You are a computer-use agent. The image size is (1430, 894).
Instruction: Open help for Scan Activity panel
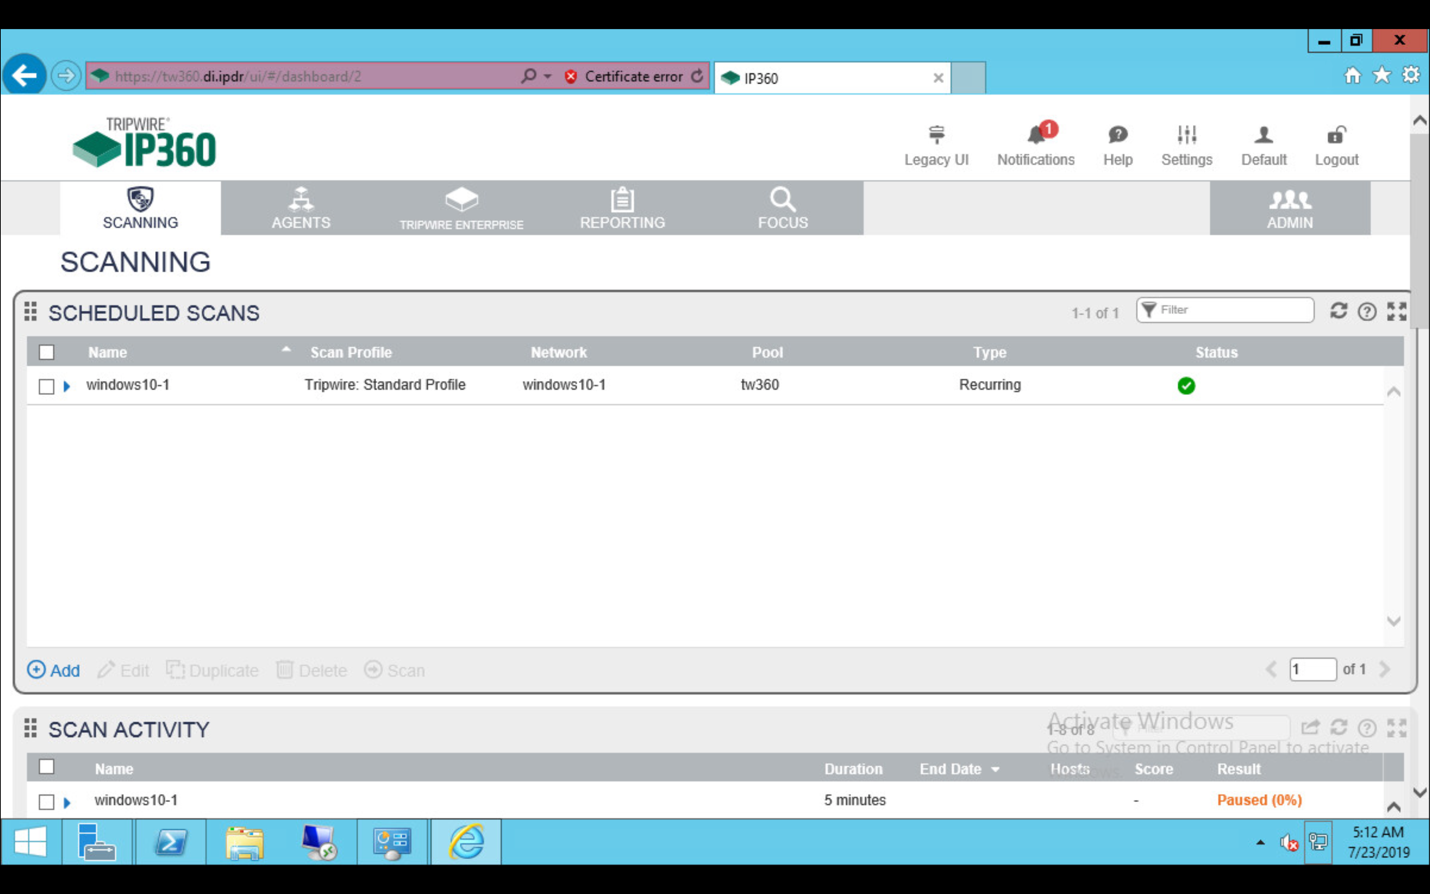point(1367,728)
